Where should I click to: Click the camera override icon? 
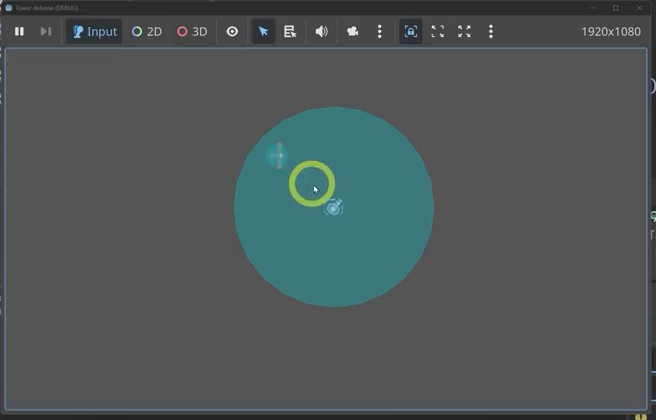(x=353, y=31)
